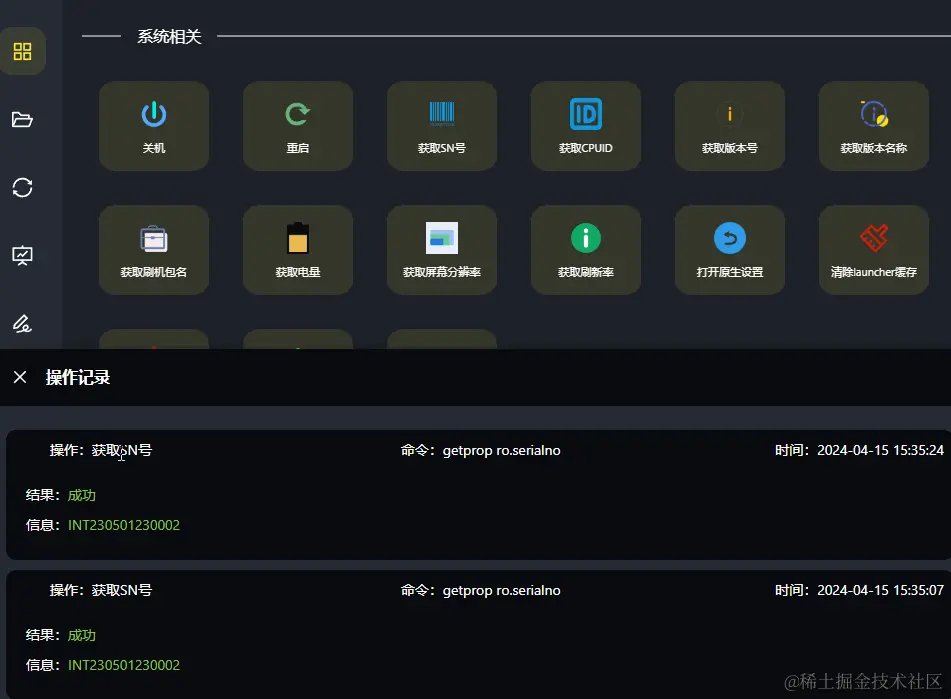Viewport: 951px width, 699px height.
Task: Shut down the device with 关机
Action: (x=154, y=126)
